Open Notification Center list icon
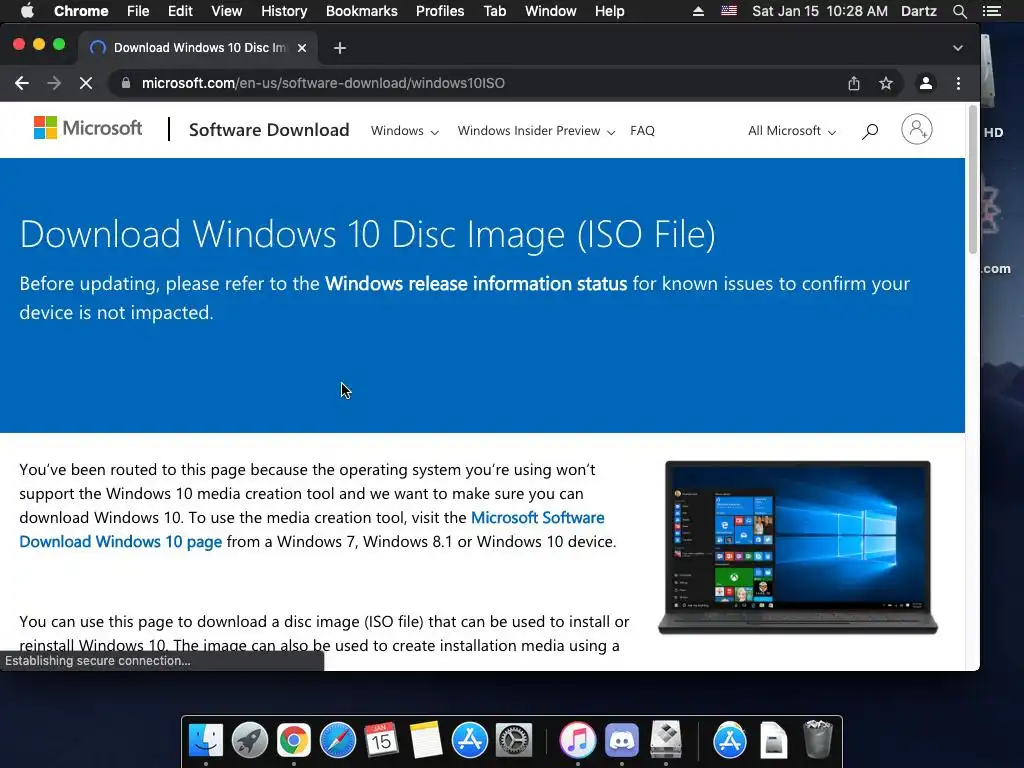The height and width of the screenshot is (768, 1024). point(992,11)
